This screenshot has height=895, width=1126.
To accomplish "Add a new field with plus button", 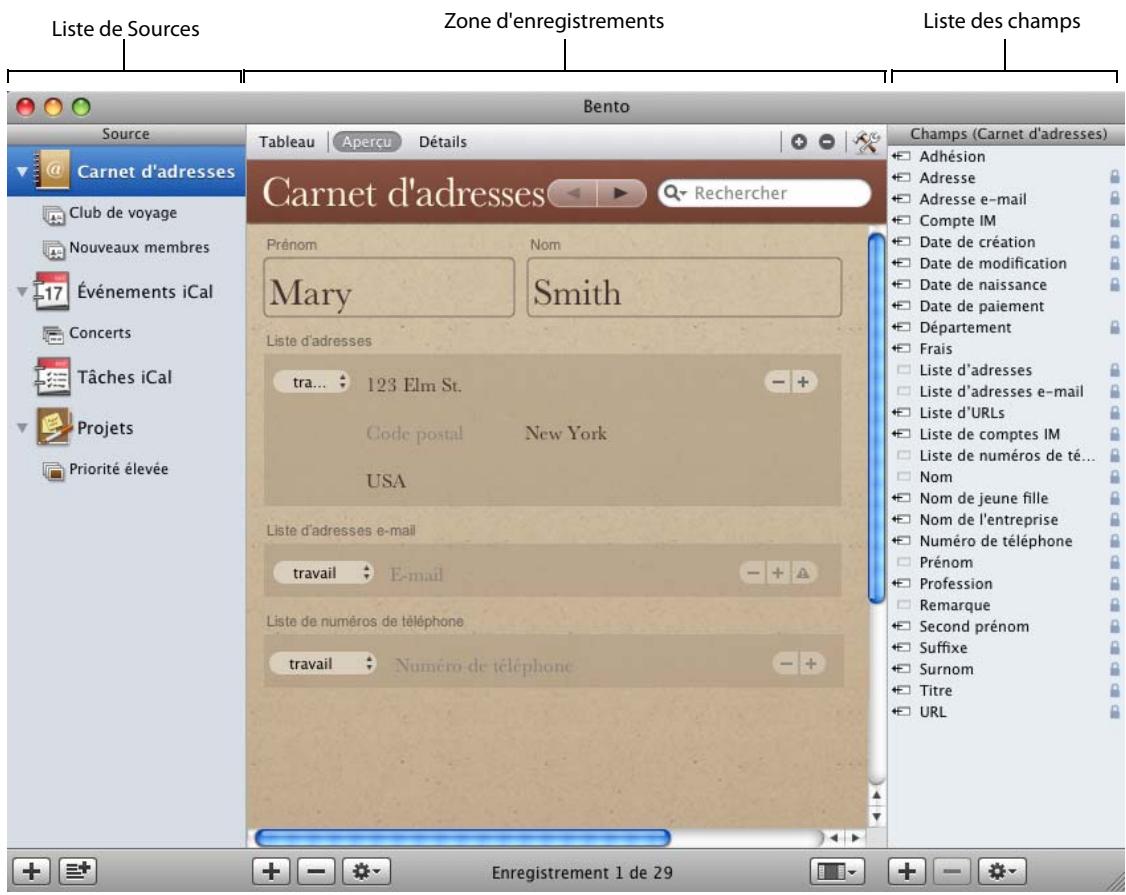I will coord(906,871).
